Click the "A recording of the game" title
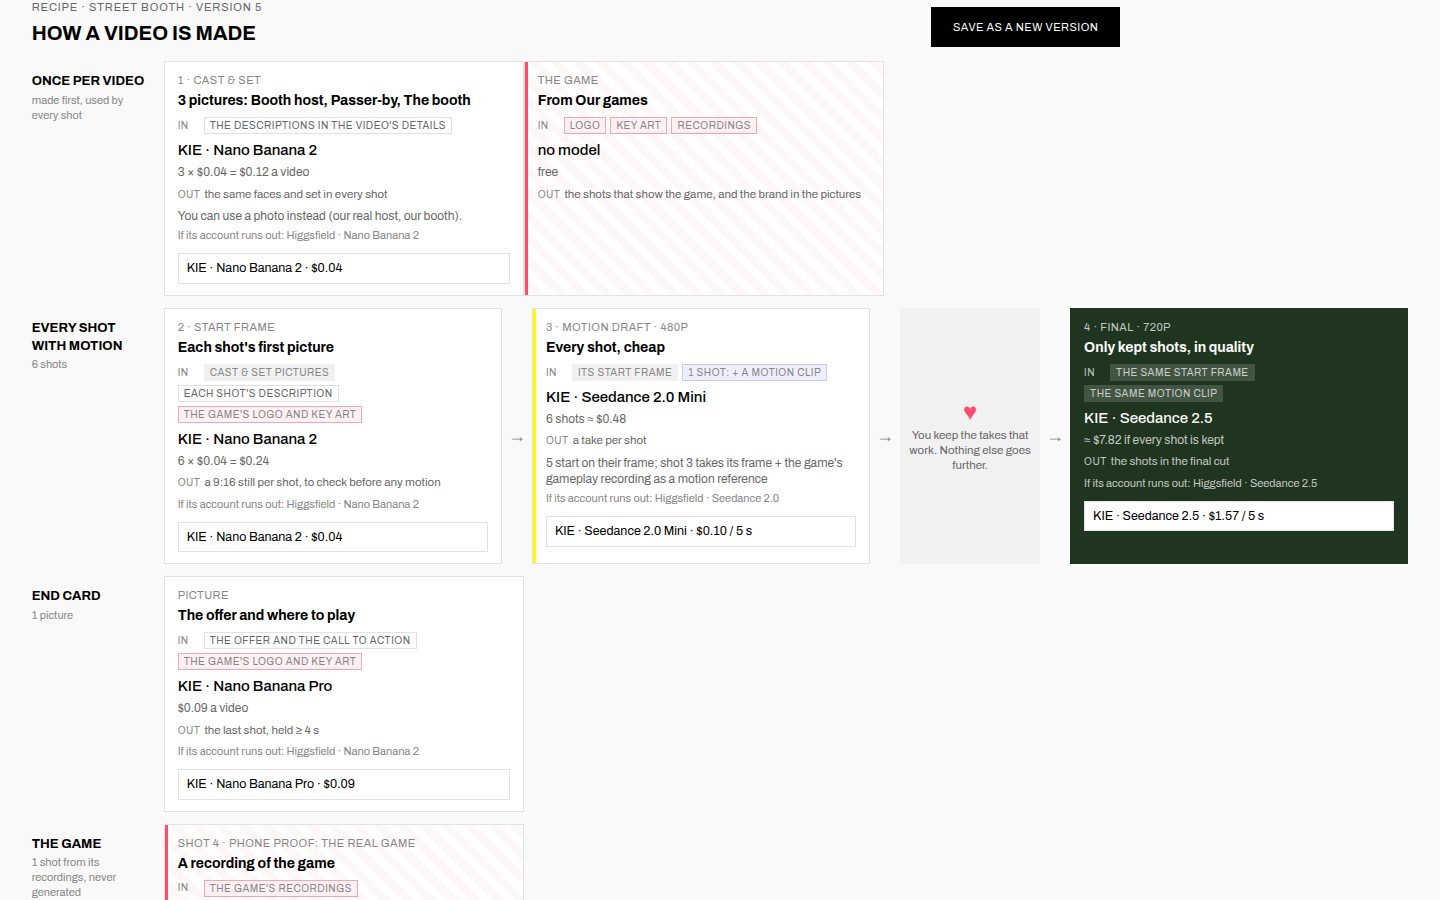 coord(256,863)
